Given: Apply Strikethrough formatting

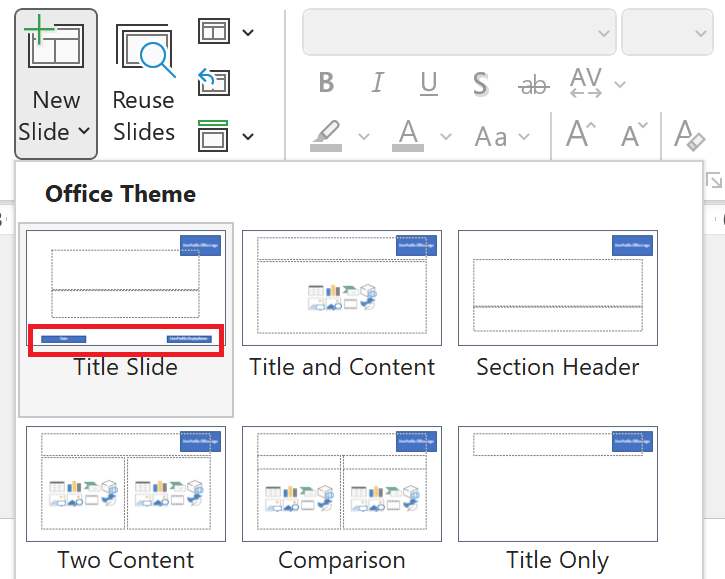Looking at the screenshot, I should point(534,85).
